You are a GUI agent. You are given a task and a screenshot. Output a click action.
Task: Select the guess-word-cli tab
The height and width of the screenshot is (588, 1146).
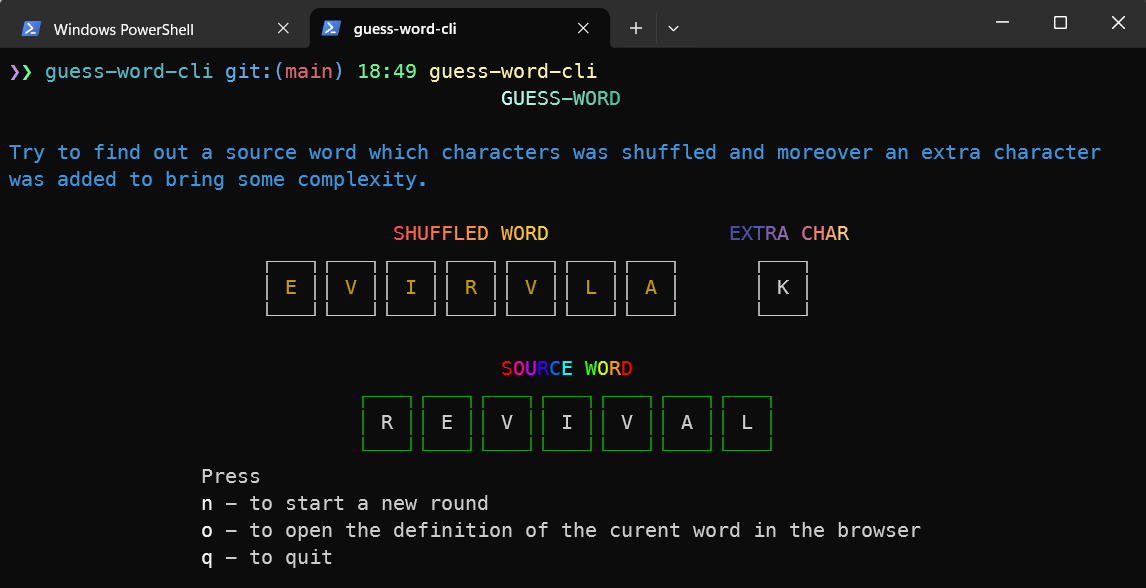[x=459, y=28]
